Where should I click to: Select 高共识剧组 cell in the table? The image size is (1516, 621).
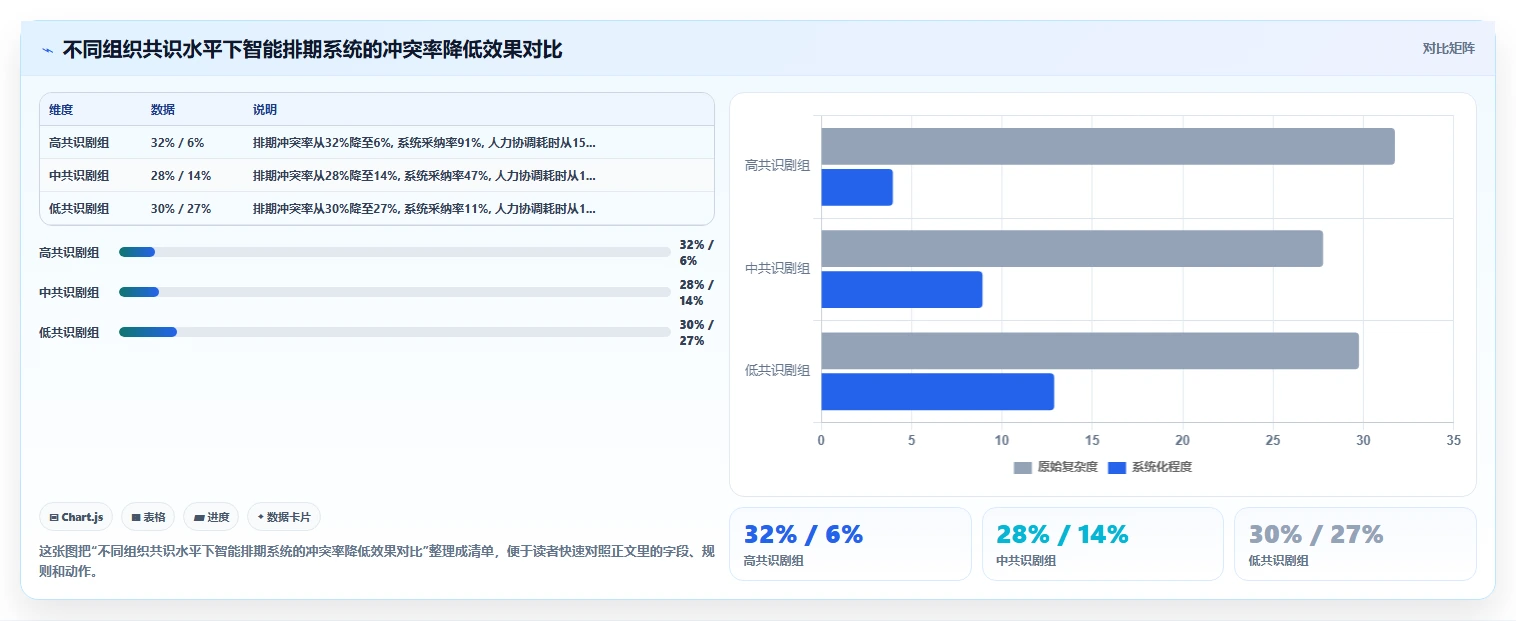click(79, 142)
